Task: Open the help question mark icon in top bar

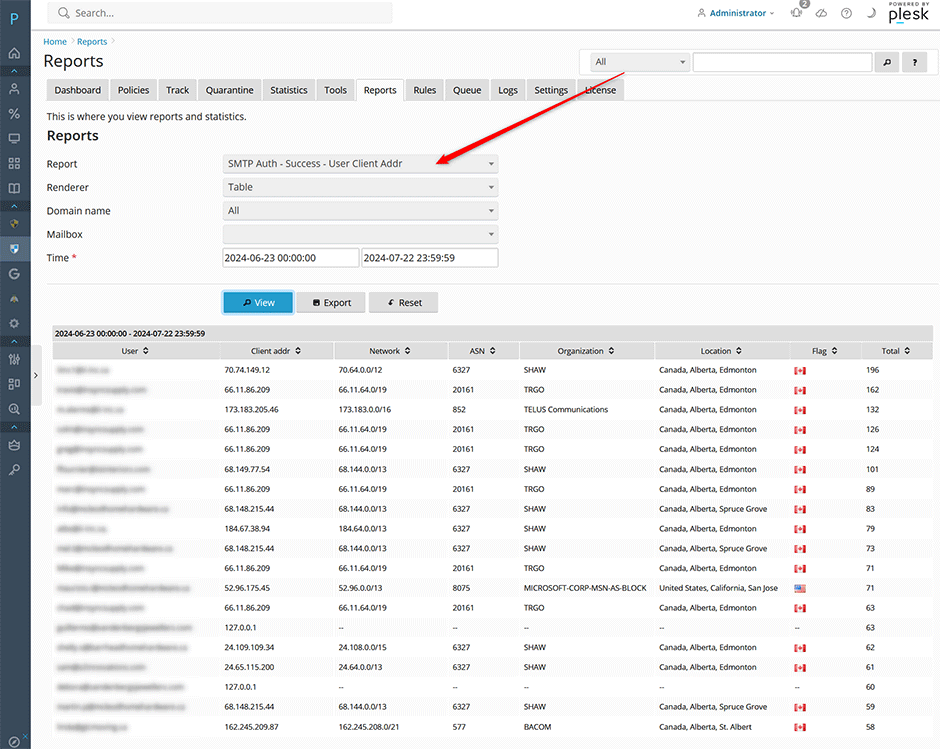Action: [x=846, y=13]
